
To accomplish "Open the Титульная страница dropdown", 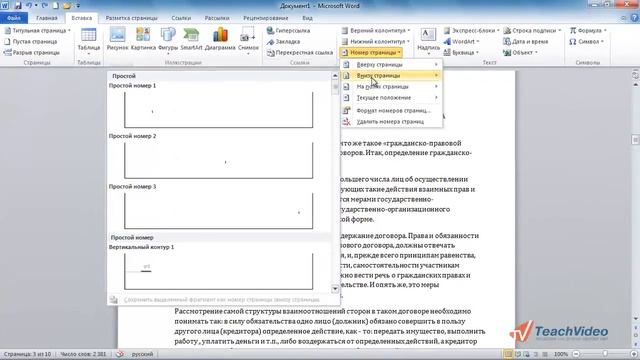I will (37, 31).
